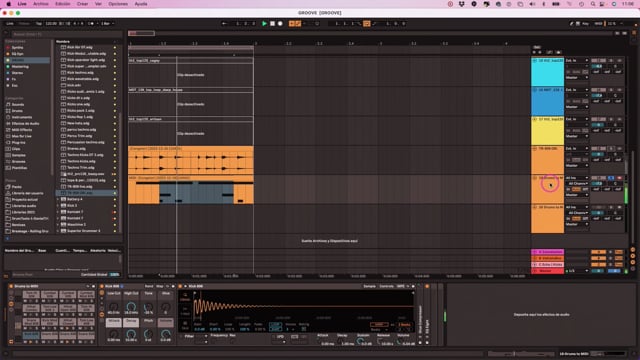This screenshot has height=360, width=640.
Task: Open macOS Control Center
Action: [602, 4]
